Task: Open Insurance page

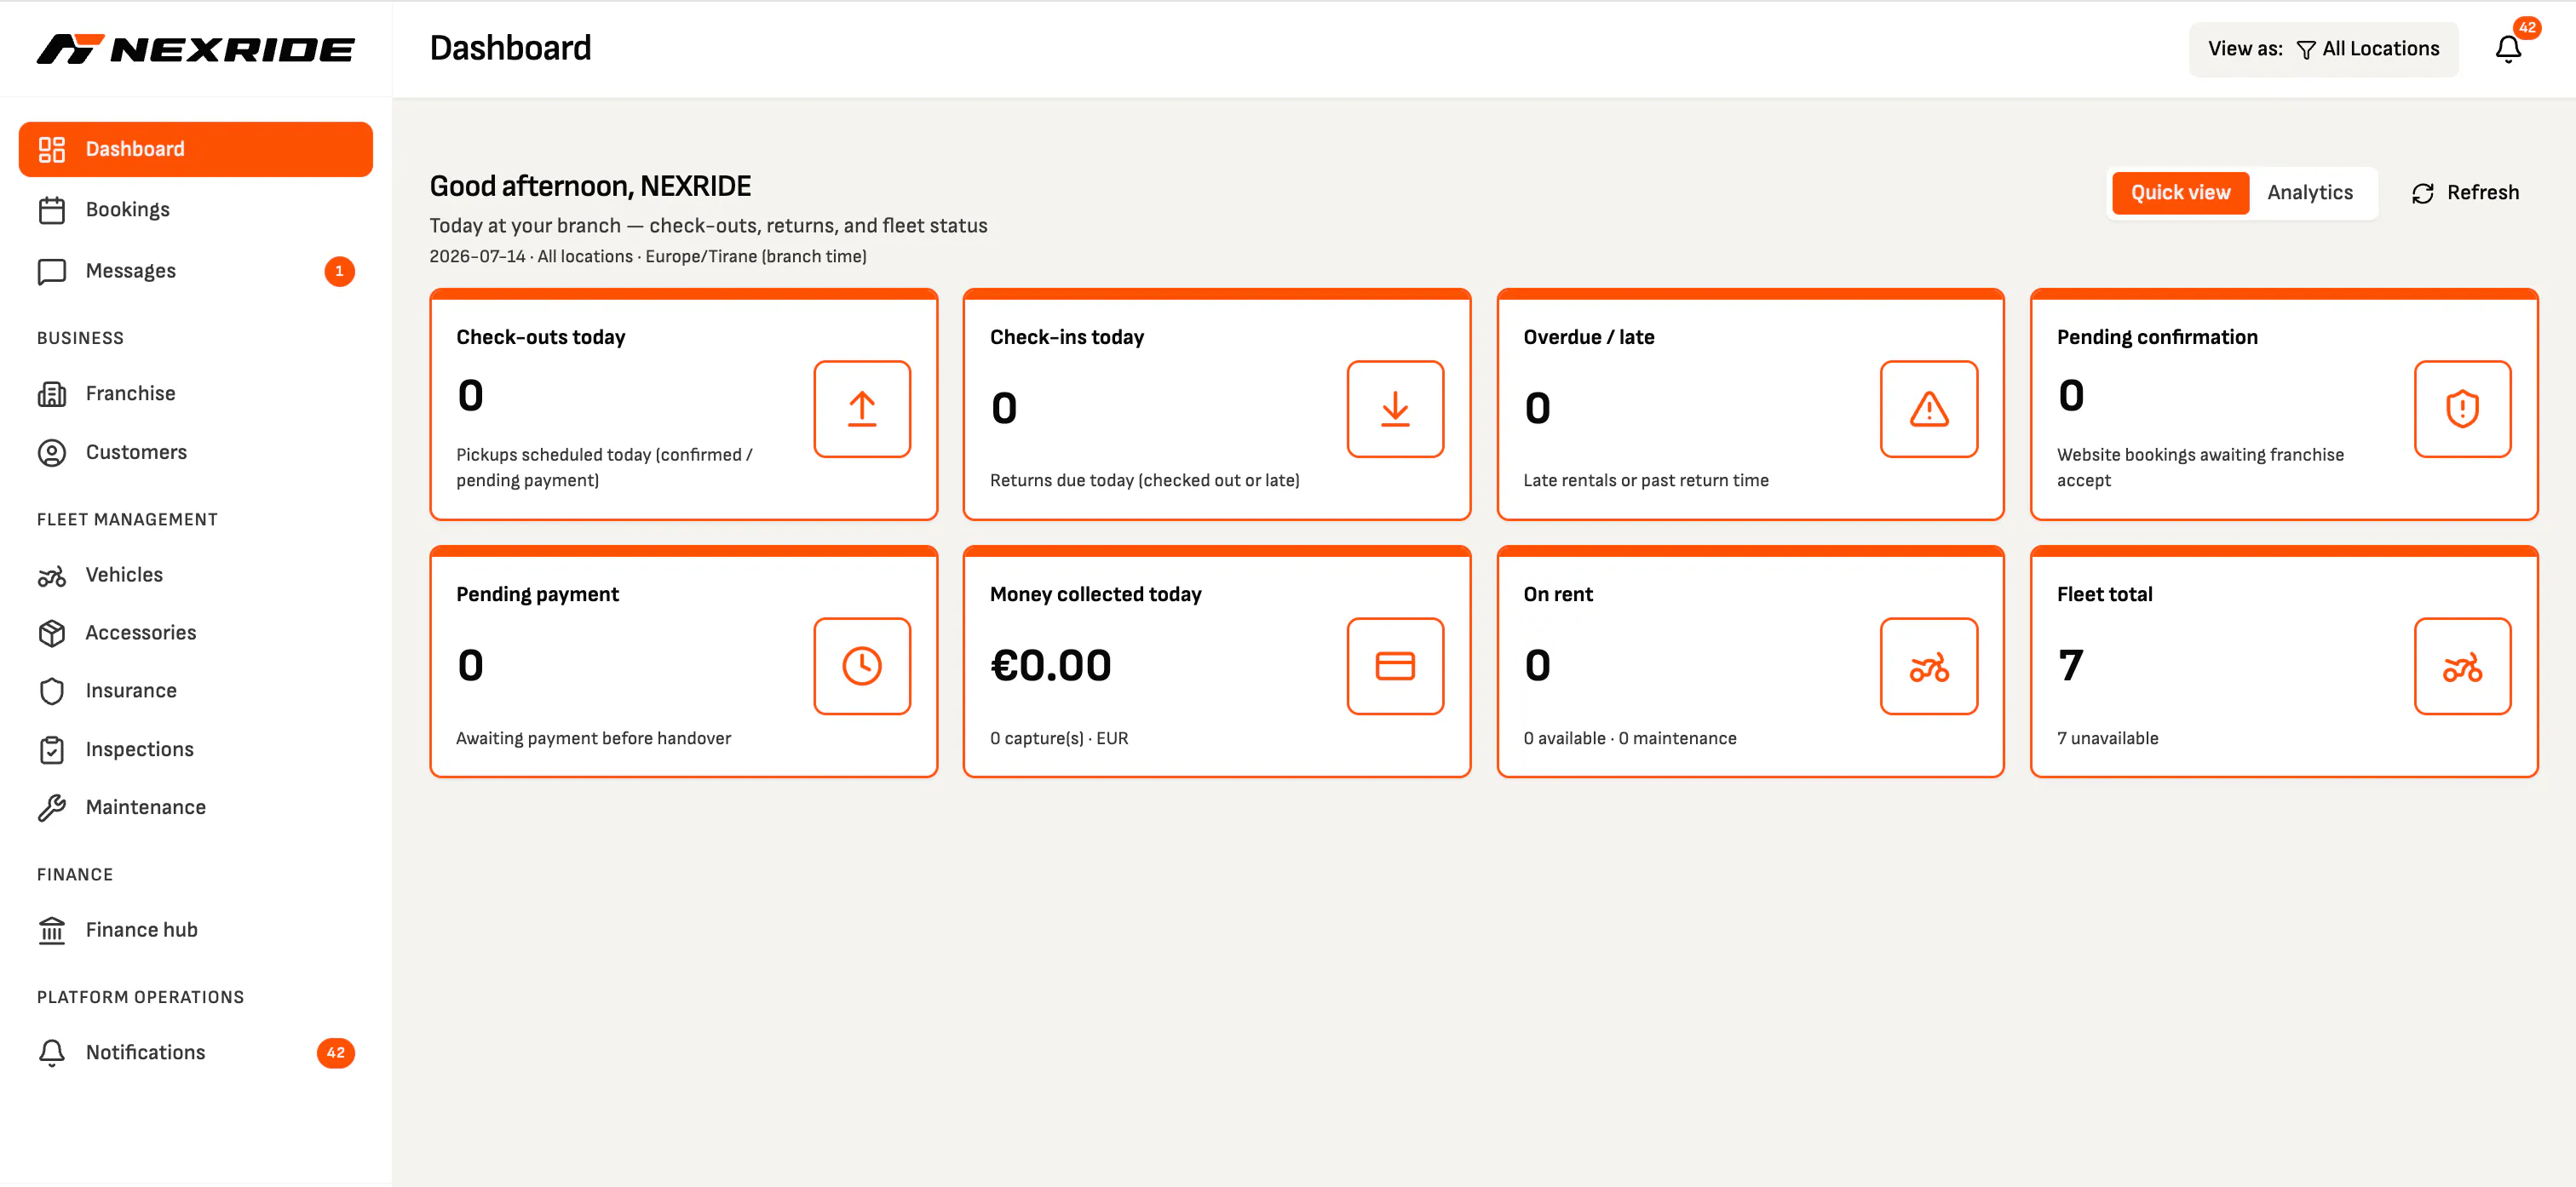Action: tap(196, 691)
